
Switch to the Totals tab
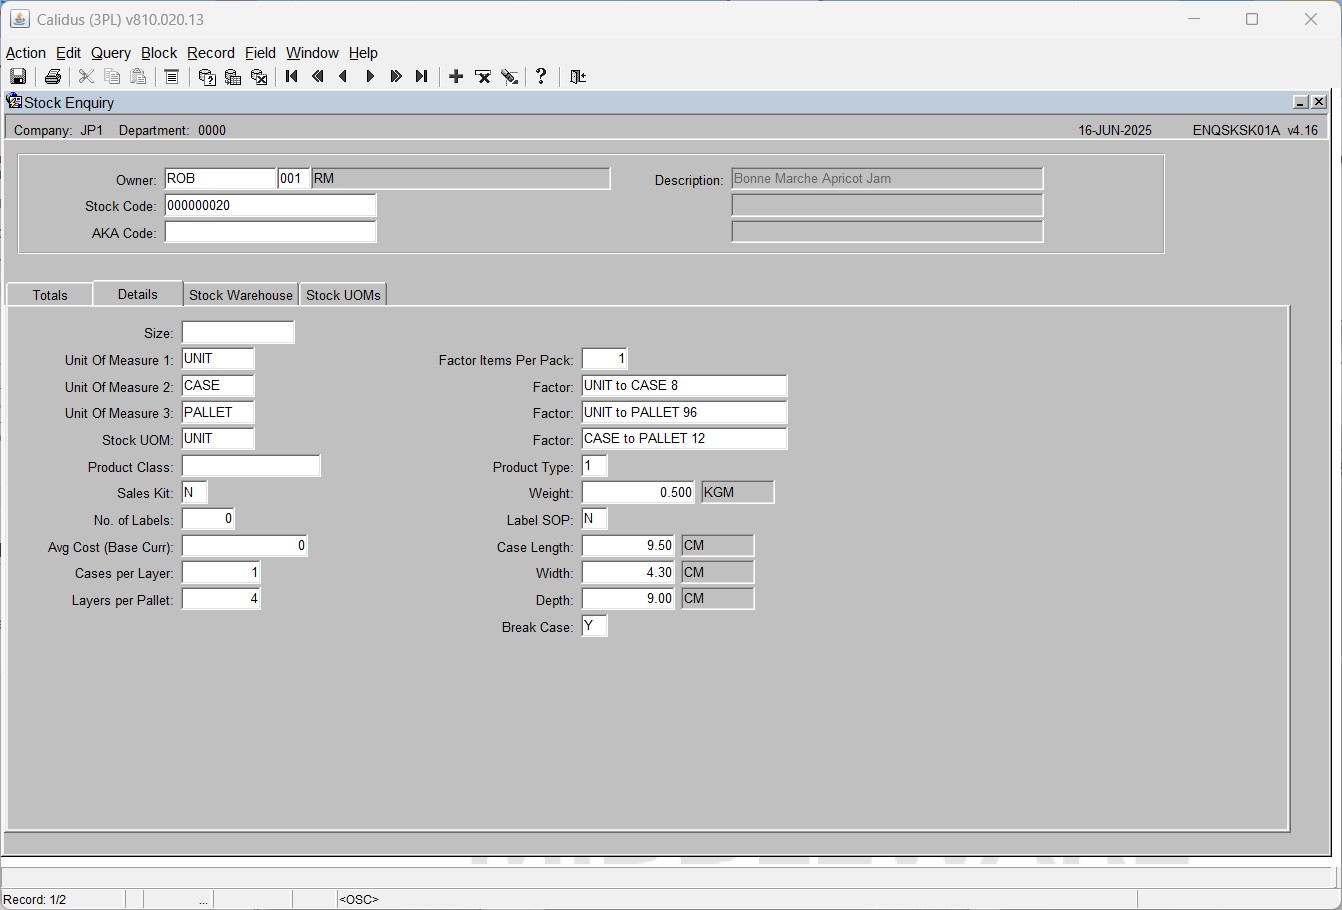[50, 295]
